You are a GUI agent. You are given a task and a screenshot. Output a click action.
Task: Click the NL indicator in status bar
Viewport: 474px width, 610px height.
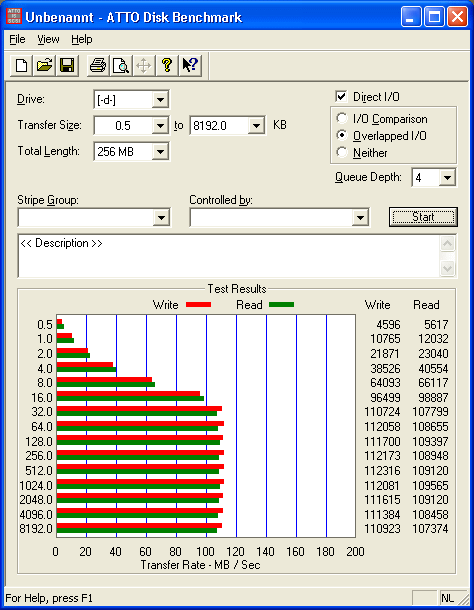(448, 598)
